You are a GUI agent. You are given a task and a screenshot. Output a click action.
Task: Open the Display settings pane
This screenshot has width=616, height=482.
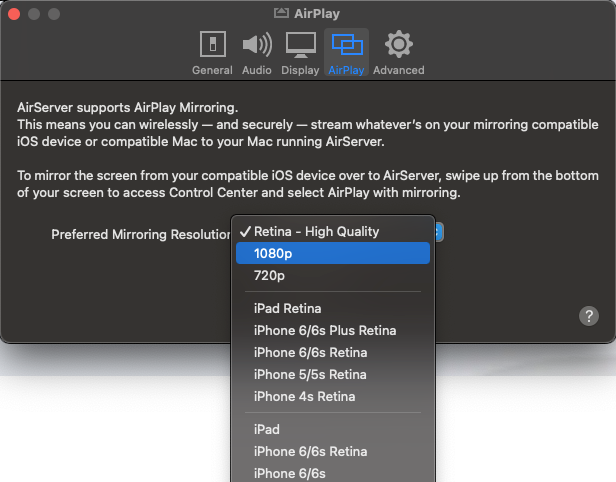tap(300, 52)
